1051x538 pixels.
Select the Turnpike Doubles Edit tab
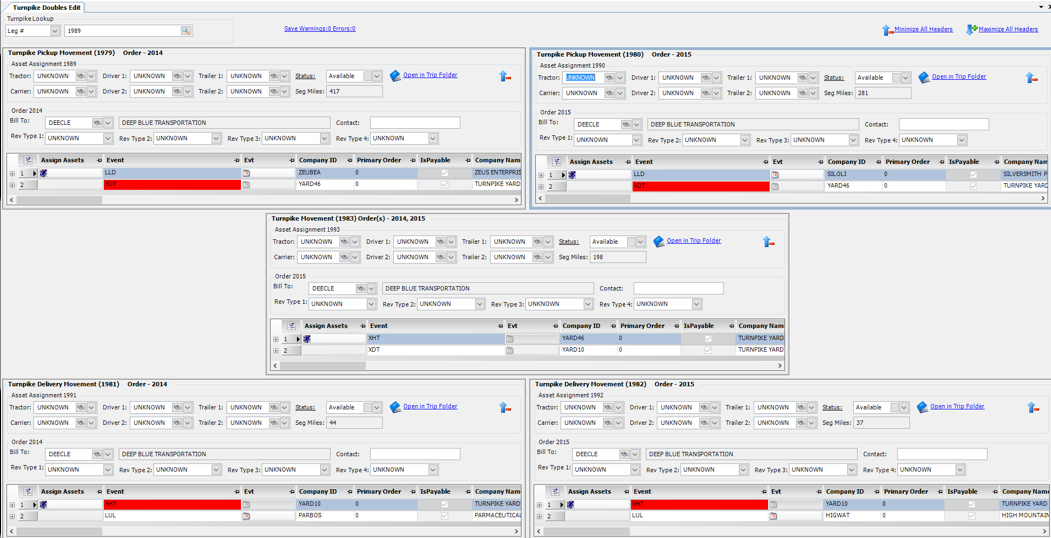click(46, 7)
